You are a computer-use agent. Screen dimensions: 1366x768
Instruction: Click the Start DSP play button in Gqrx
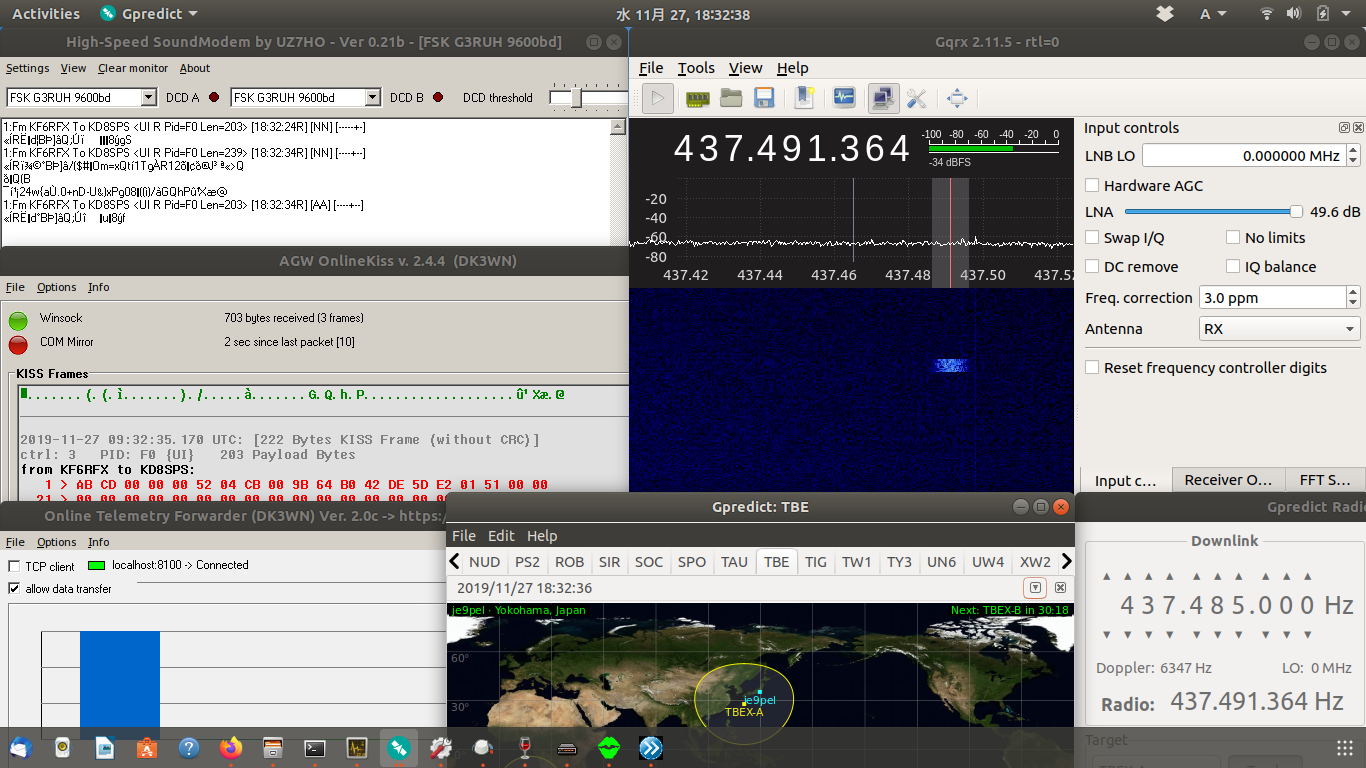[657, 98]
